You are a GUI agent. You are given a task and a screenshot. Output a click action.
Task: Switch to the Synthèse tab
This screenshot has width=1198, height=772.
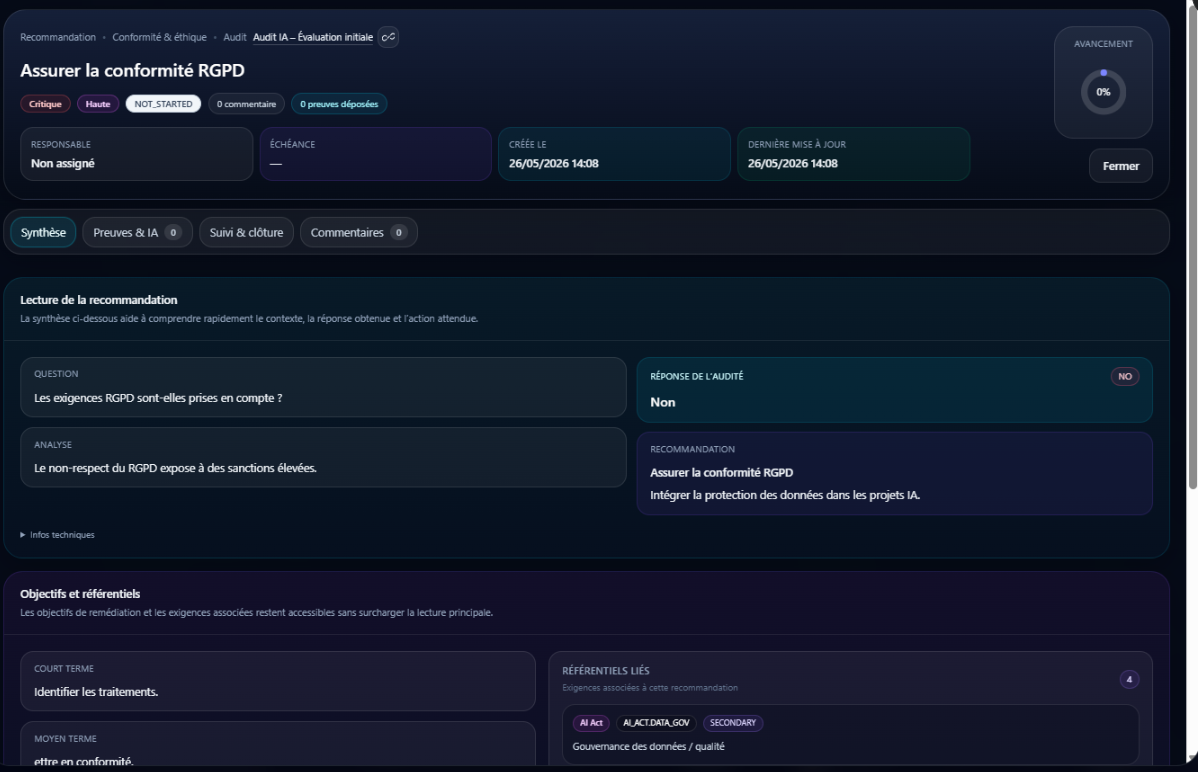point(43,232)
